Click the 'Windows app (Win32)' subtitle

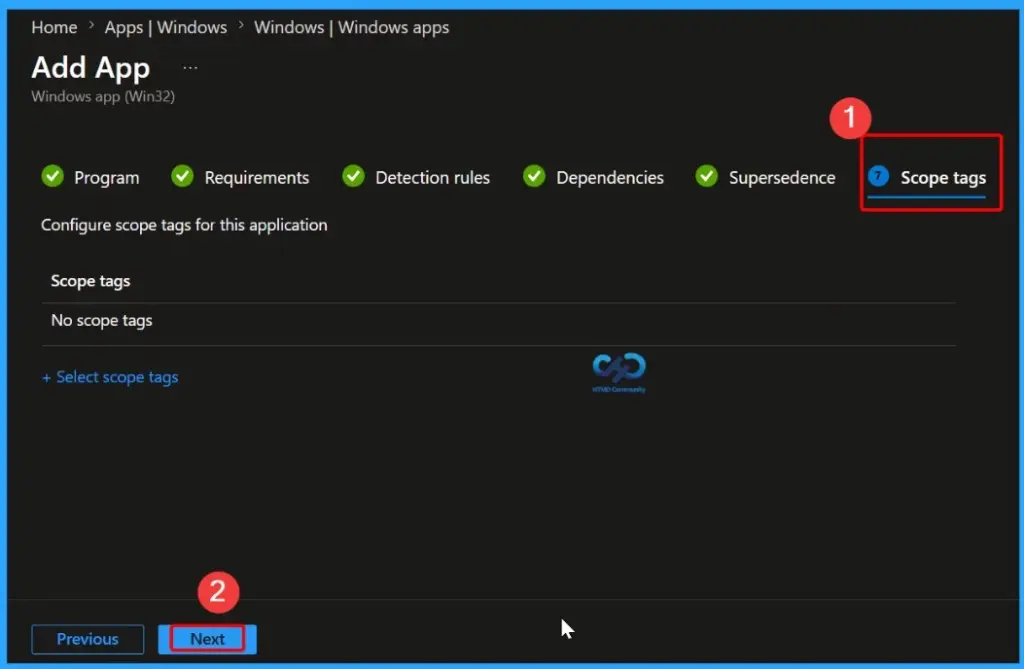(103, 96)
